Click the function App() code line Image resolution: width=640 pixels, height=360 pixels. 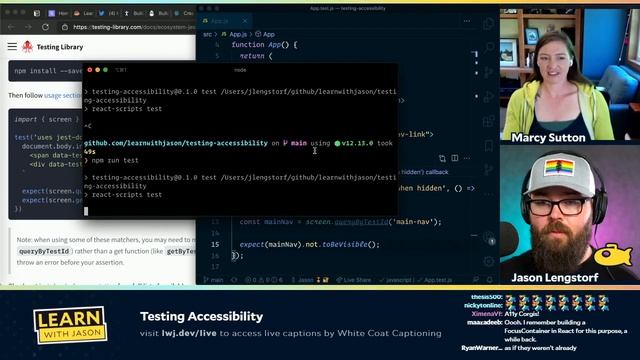tap(264, 45)
